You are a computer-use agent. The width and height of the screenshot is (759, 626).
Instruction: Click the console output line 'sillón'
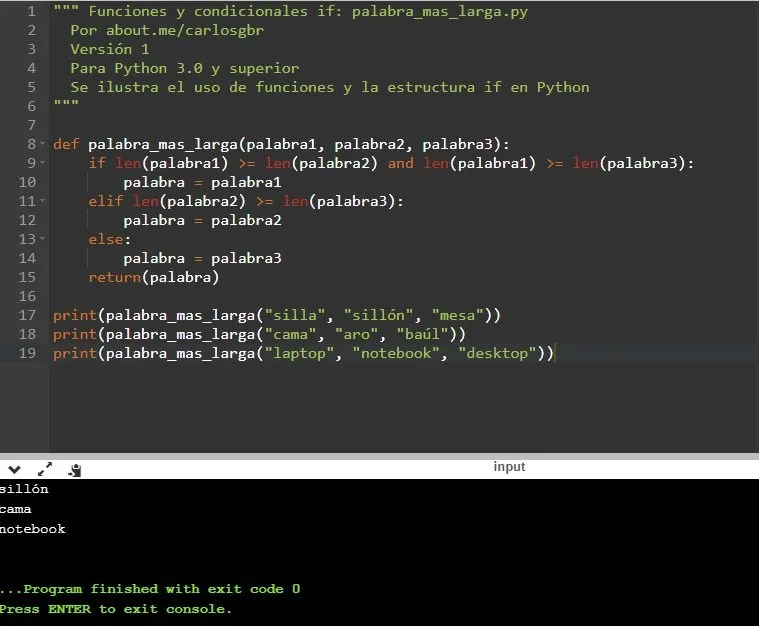[x=24, y=489]
